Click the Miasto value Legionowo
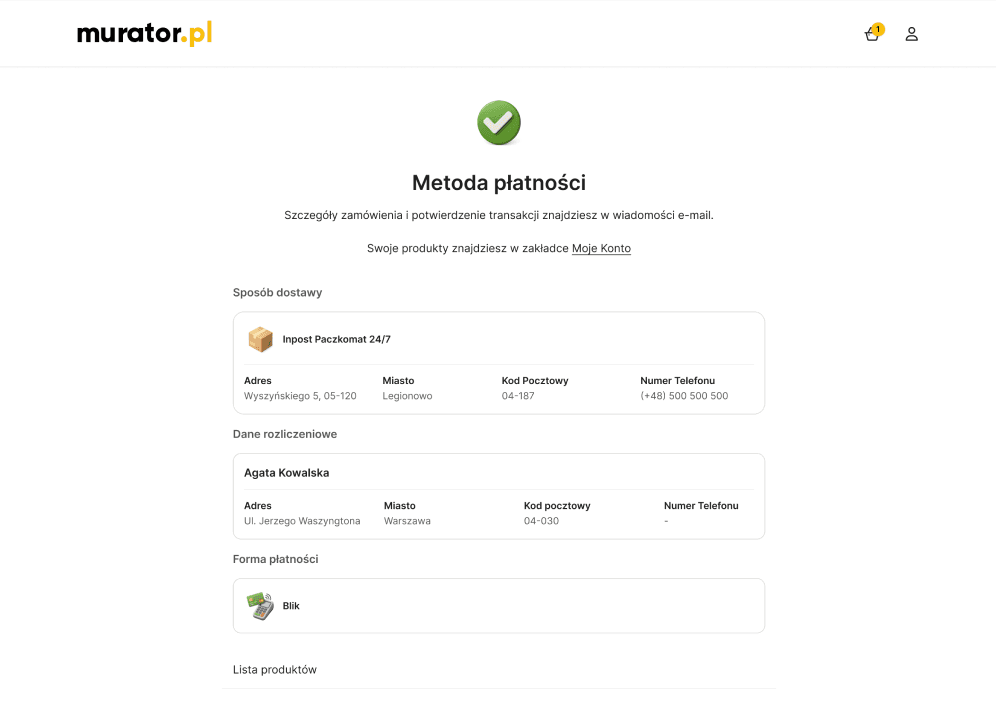 (x=407, y=395)
